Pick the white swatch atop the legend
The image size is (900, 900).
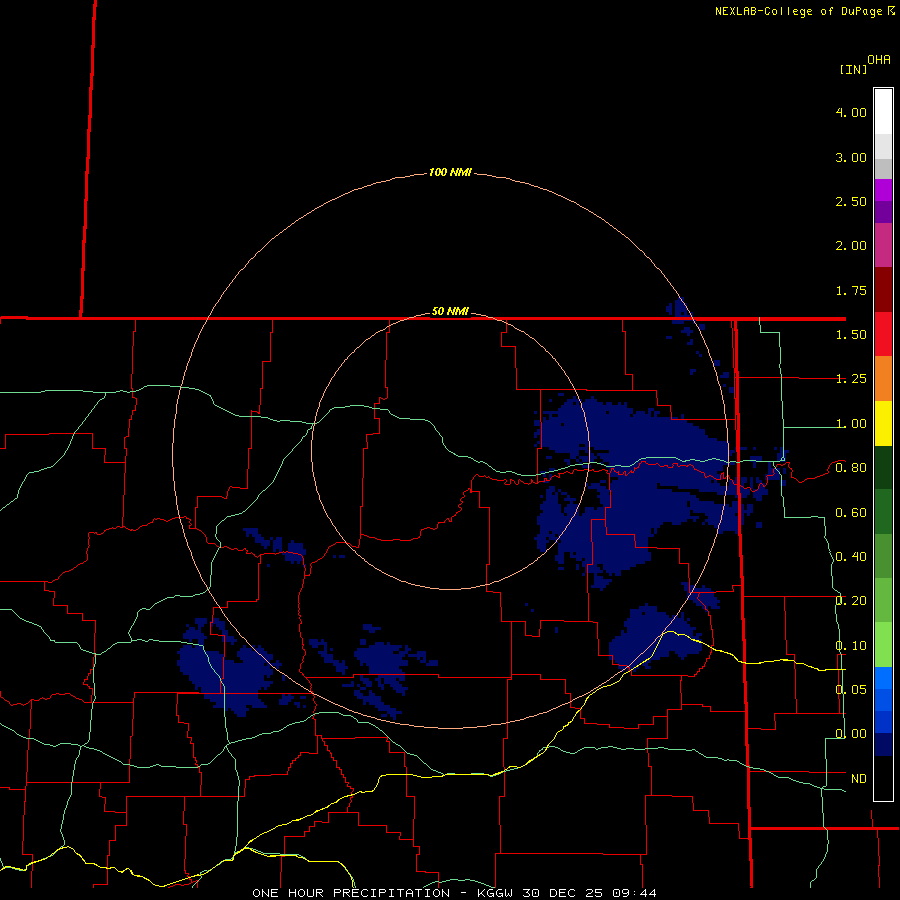tap(883, 111)
